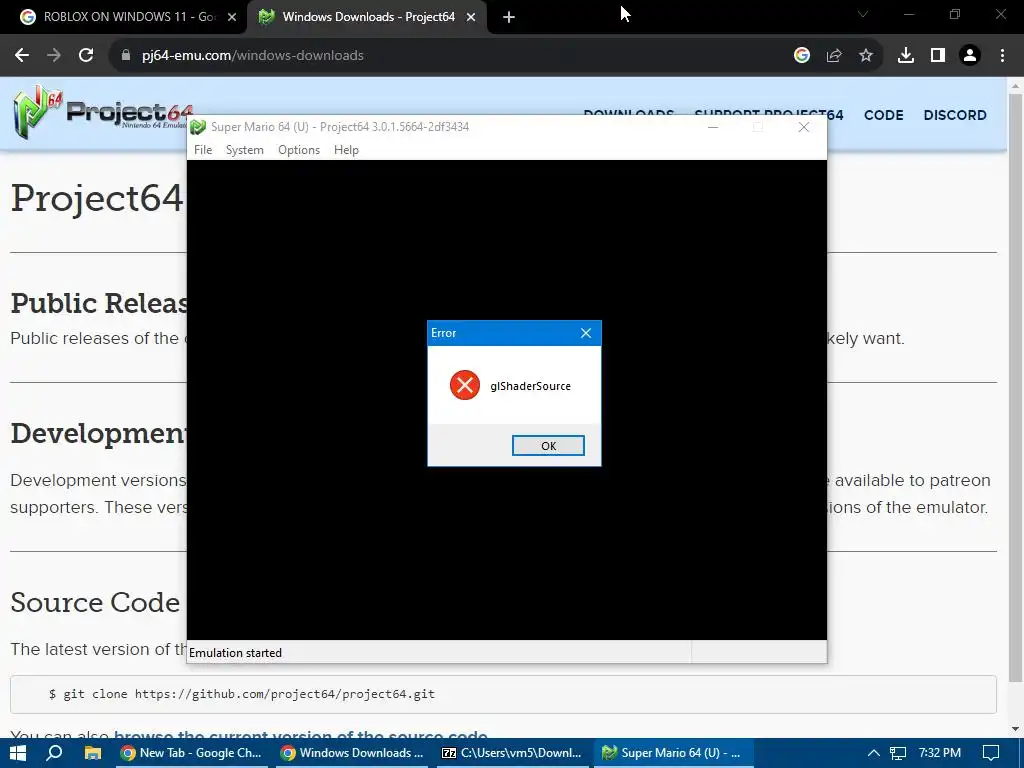Switch to New Tab - Google Chrome taskbar item
The height and width of the screenshot is (768, 1024).
point(192,753)
